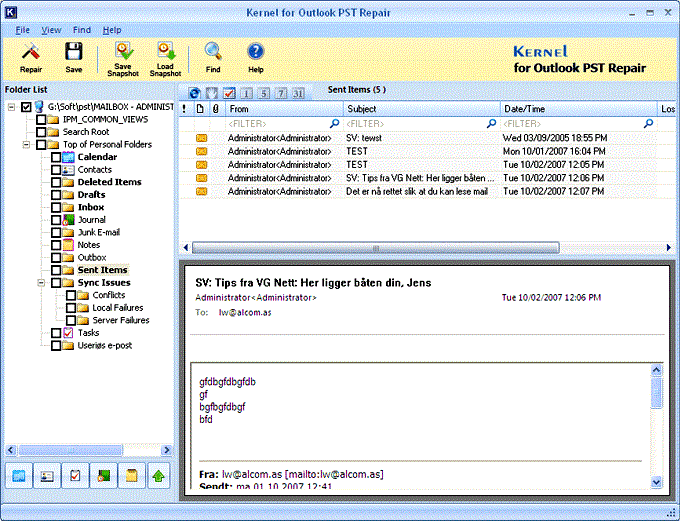Check the Calendar folder checkbox
680x521 pixels.
[56, 157]
